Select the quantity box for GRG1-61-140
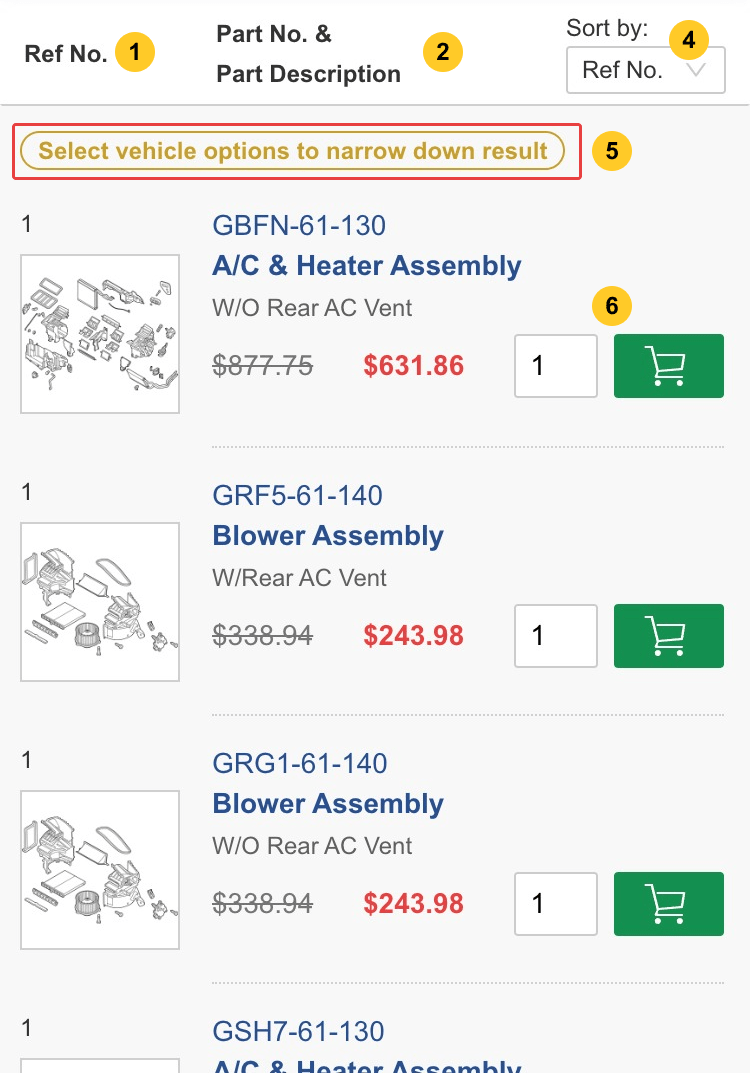 [x=556, y=903]
